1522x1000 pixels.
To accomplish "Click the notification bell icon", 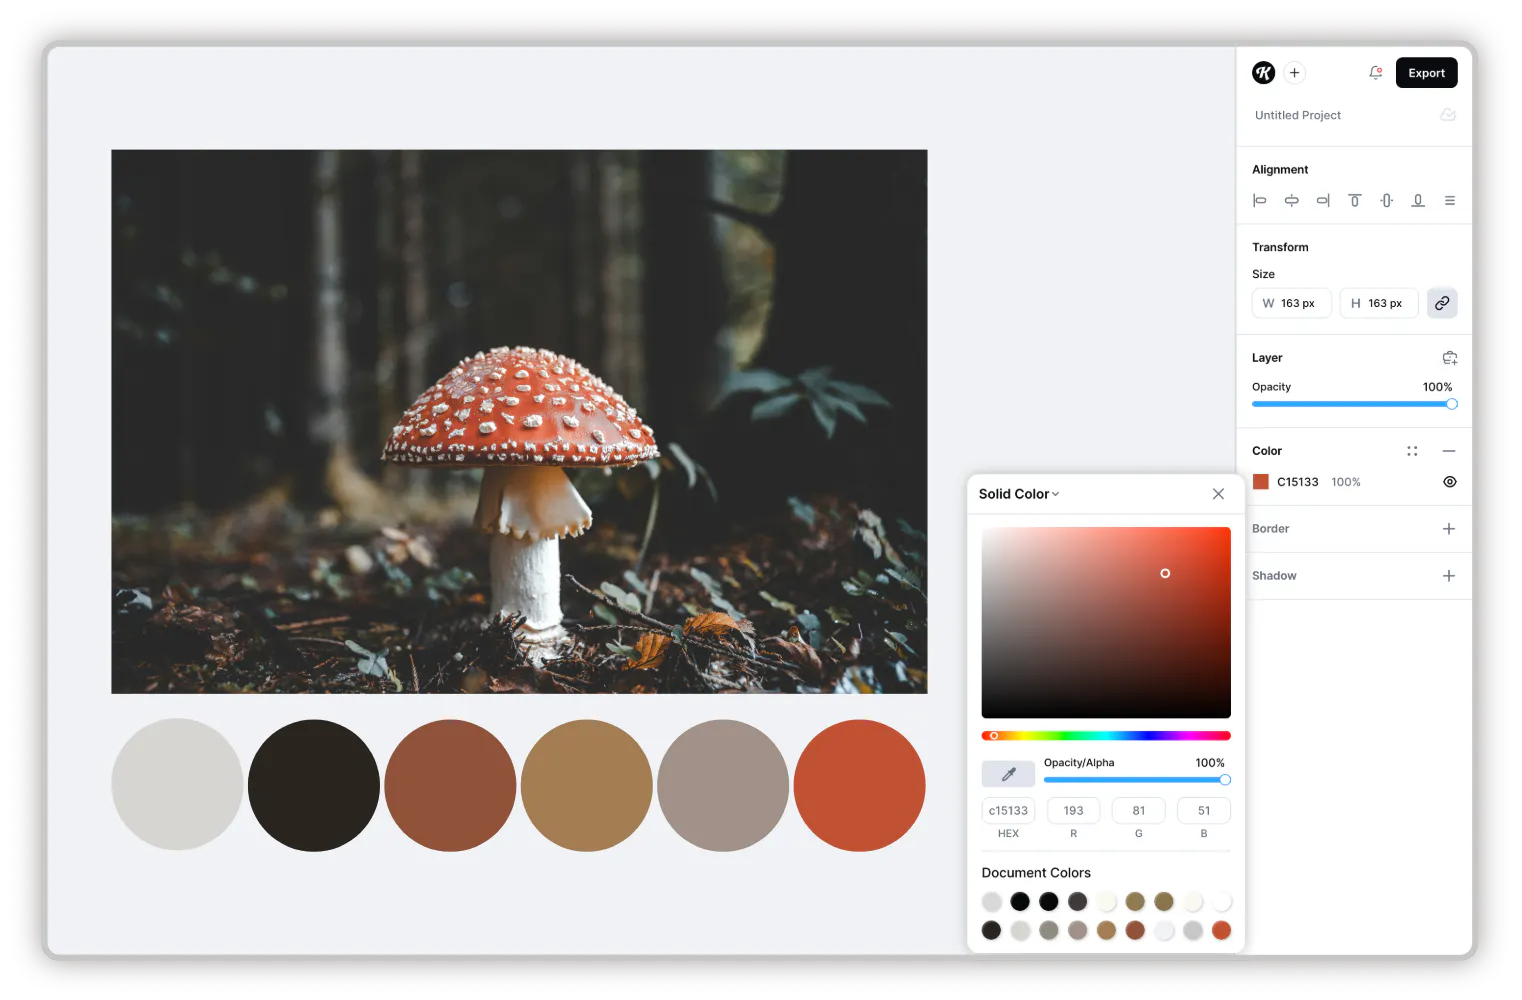I will coord(1375,72).
